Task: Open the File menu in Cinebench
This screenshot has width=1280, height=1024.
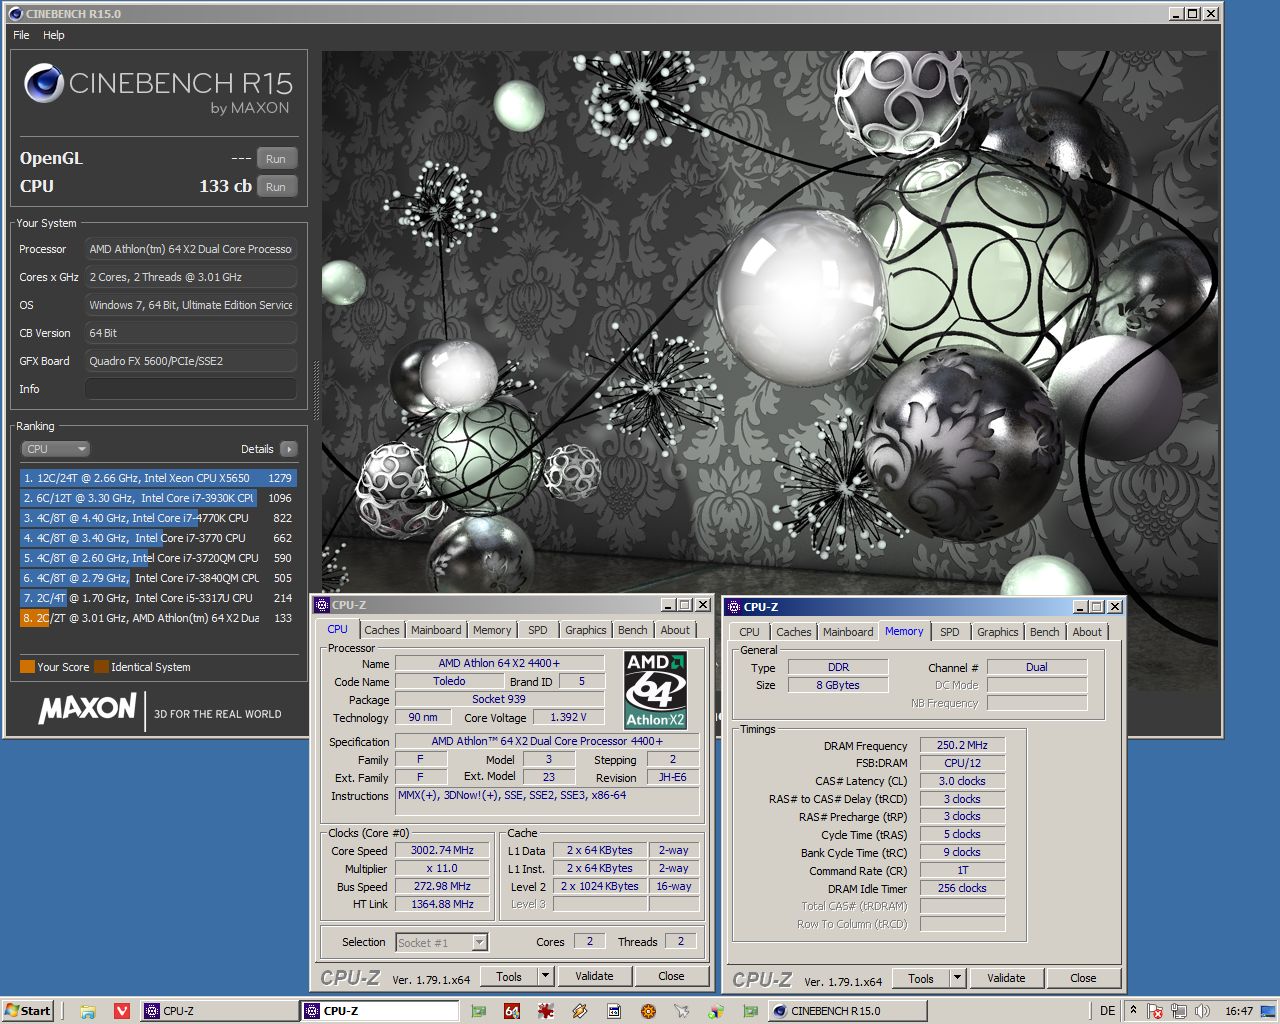Action: [x=21, y=35]
